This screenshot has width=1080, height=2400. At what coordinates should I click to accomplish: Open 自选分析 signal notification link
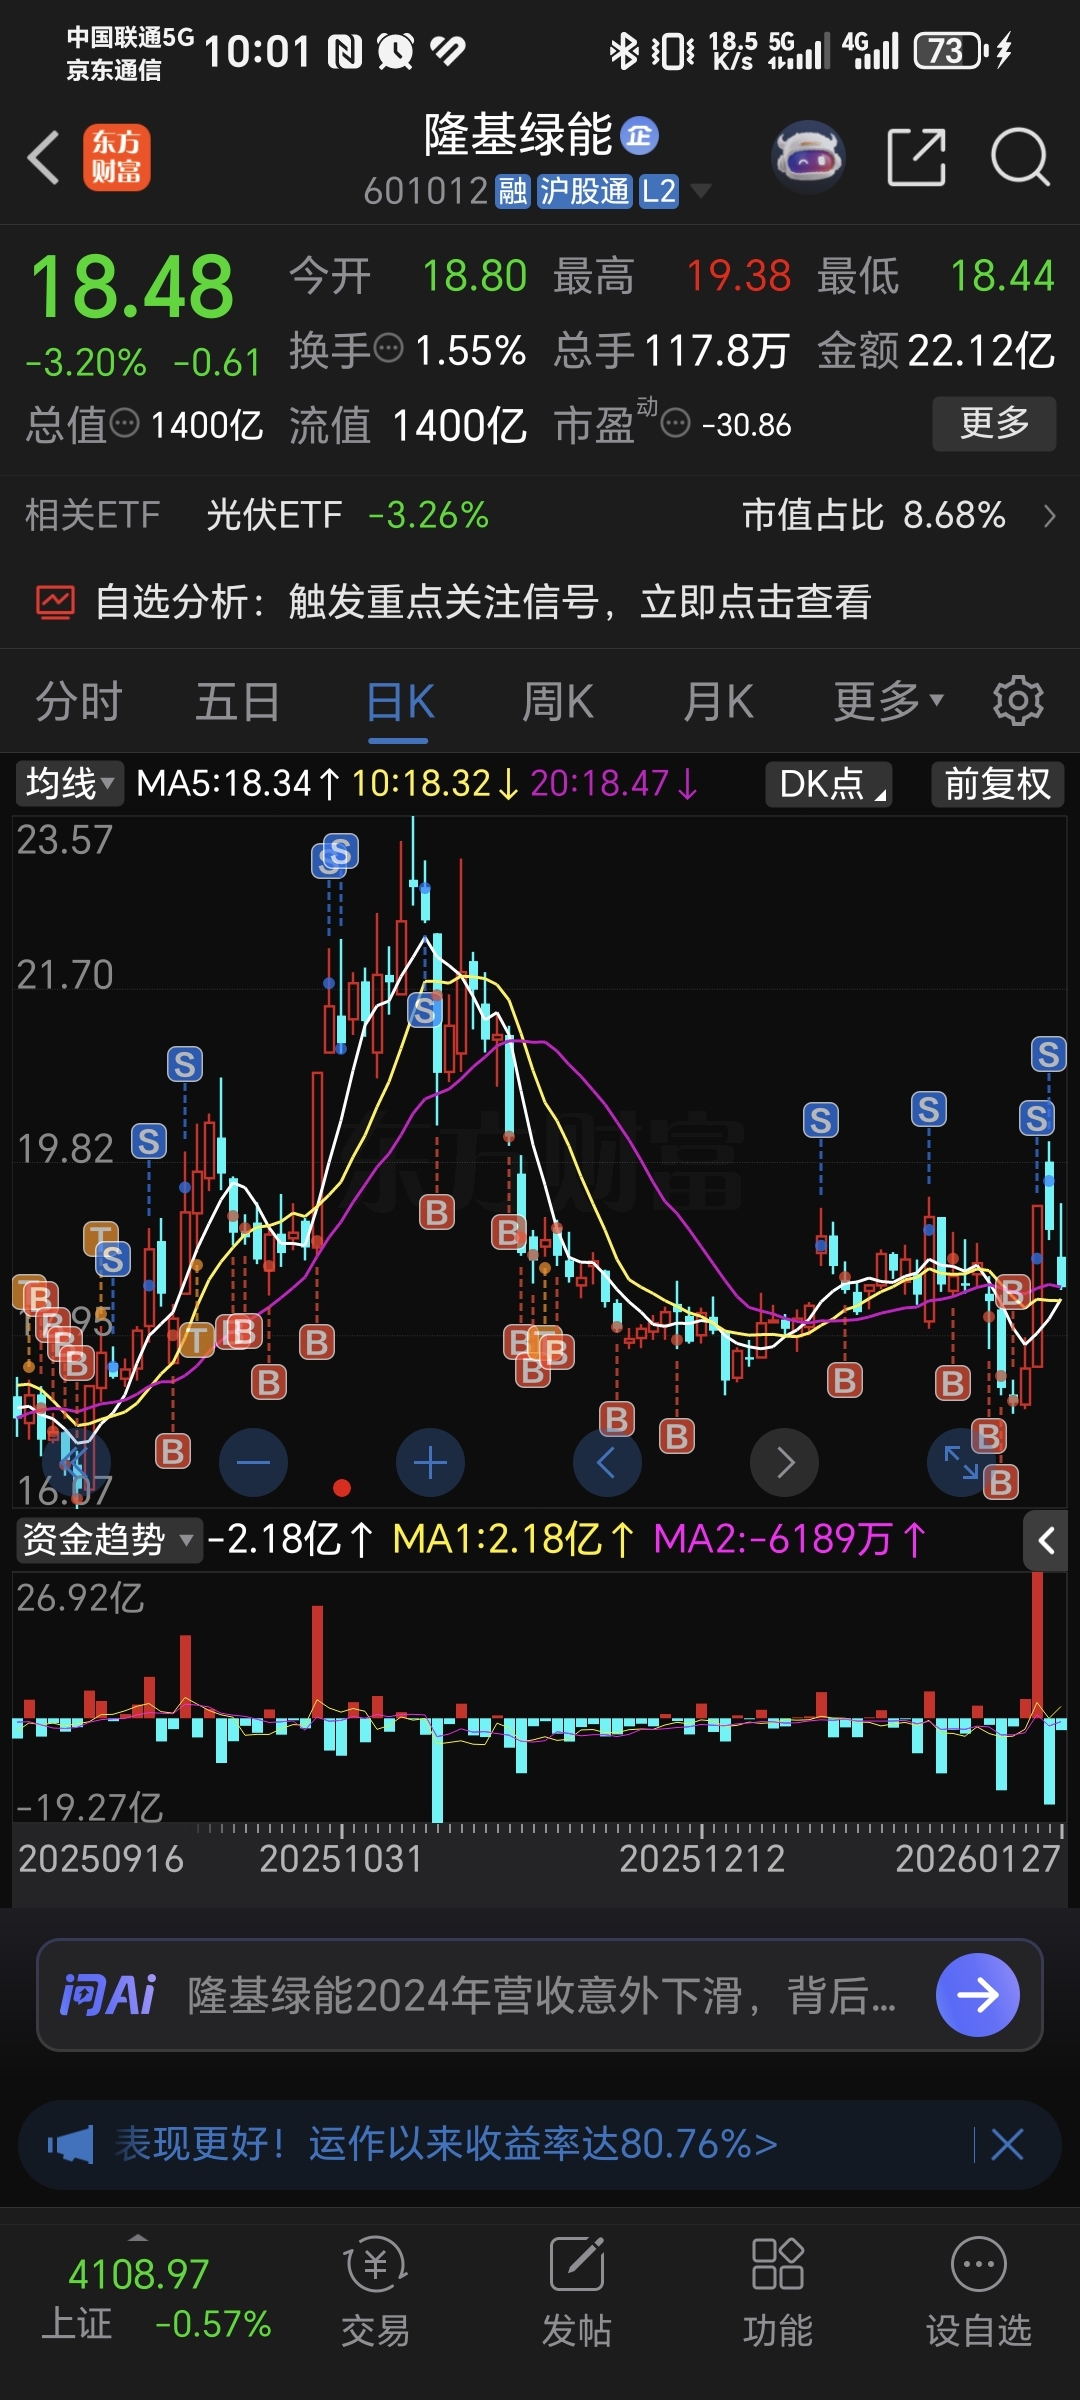click(x=483, y=602)
